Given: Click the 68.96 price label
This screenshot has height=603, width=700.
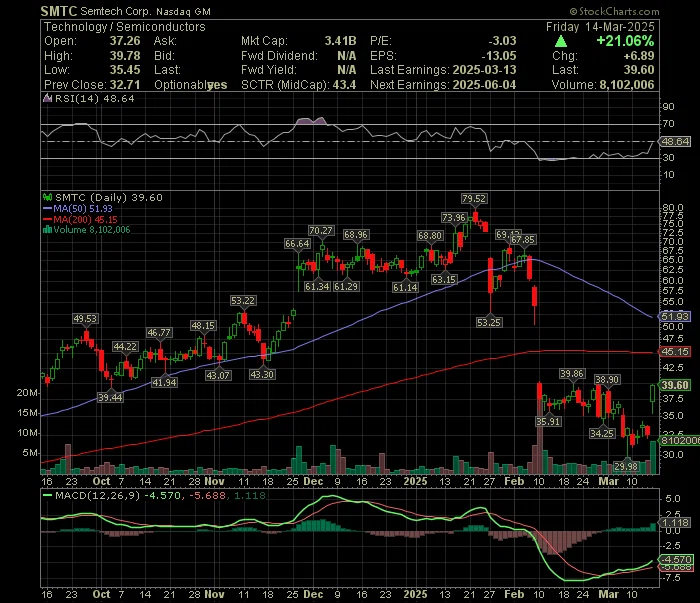Looking at the screenshot, I should (356, 234).
